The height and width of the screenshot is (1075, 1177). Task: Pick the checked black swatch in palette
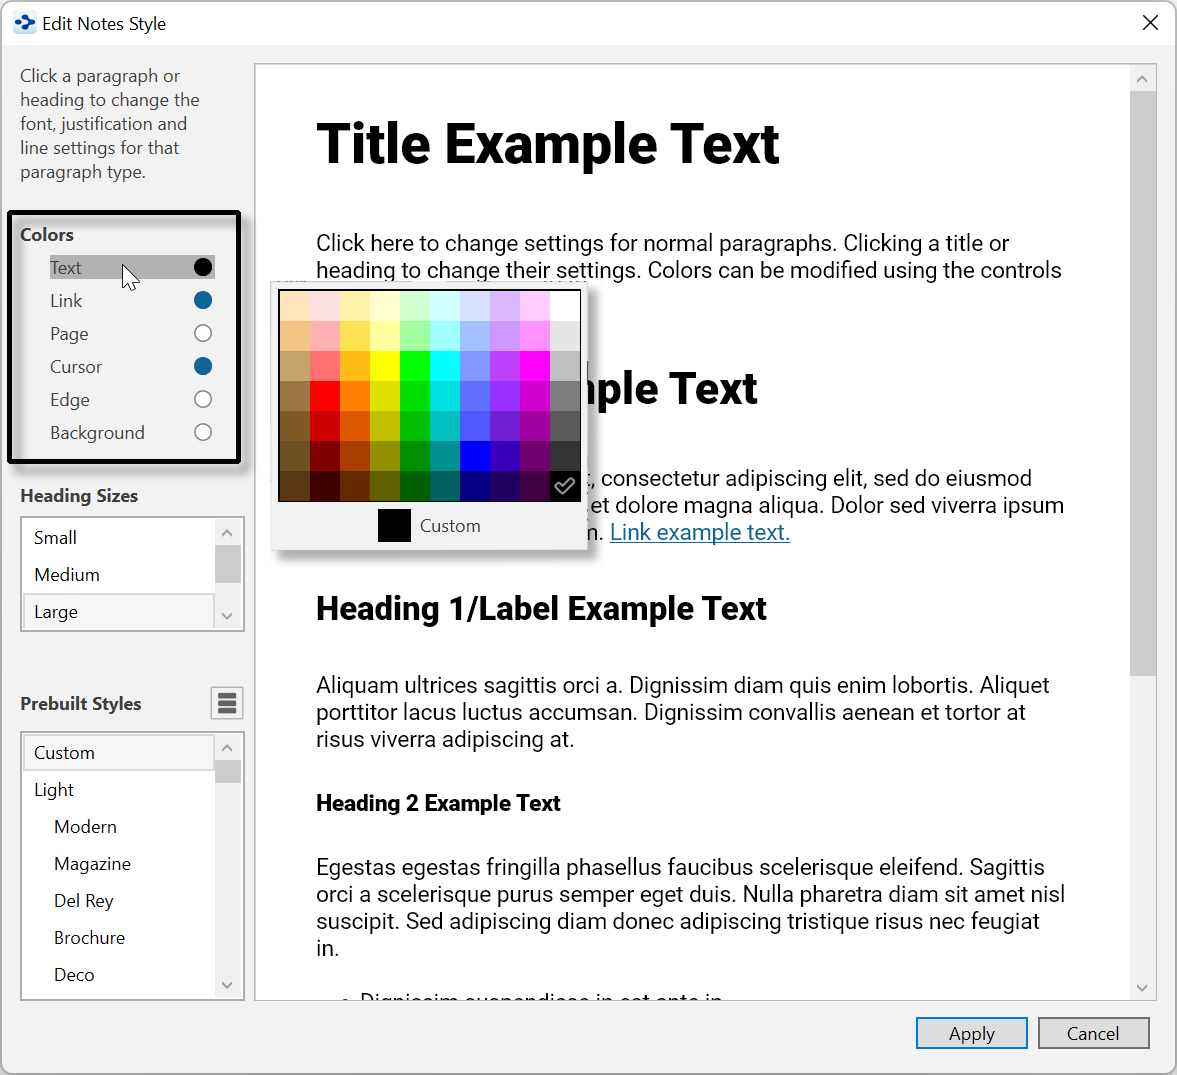pyautogui.click(x=564, y=486)
